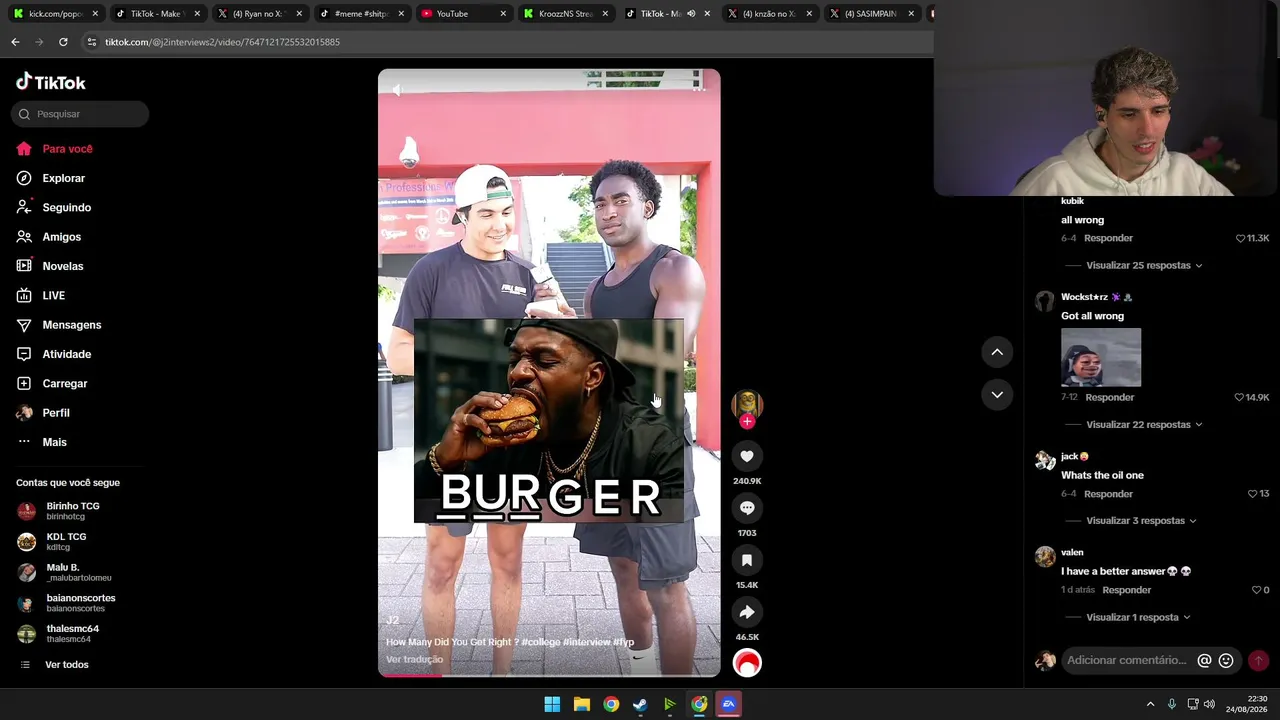
Task: Open the Windows Start menu
Action: (x=552, y=704)
